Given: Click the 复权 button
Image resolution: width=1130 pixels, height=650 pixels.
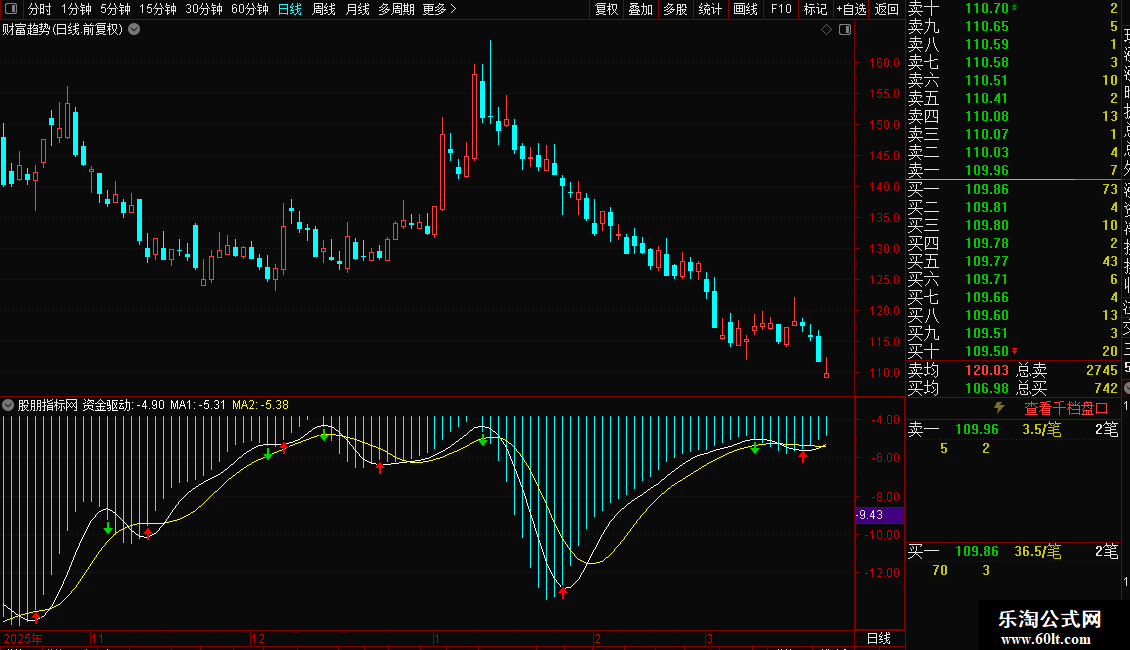Looking at the screenshot, I should coord(606,9).
